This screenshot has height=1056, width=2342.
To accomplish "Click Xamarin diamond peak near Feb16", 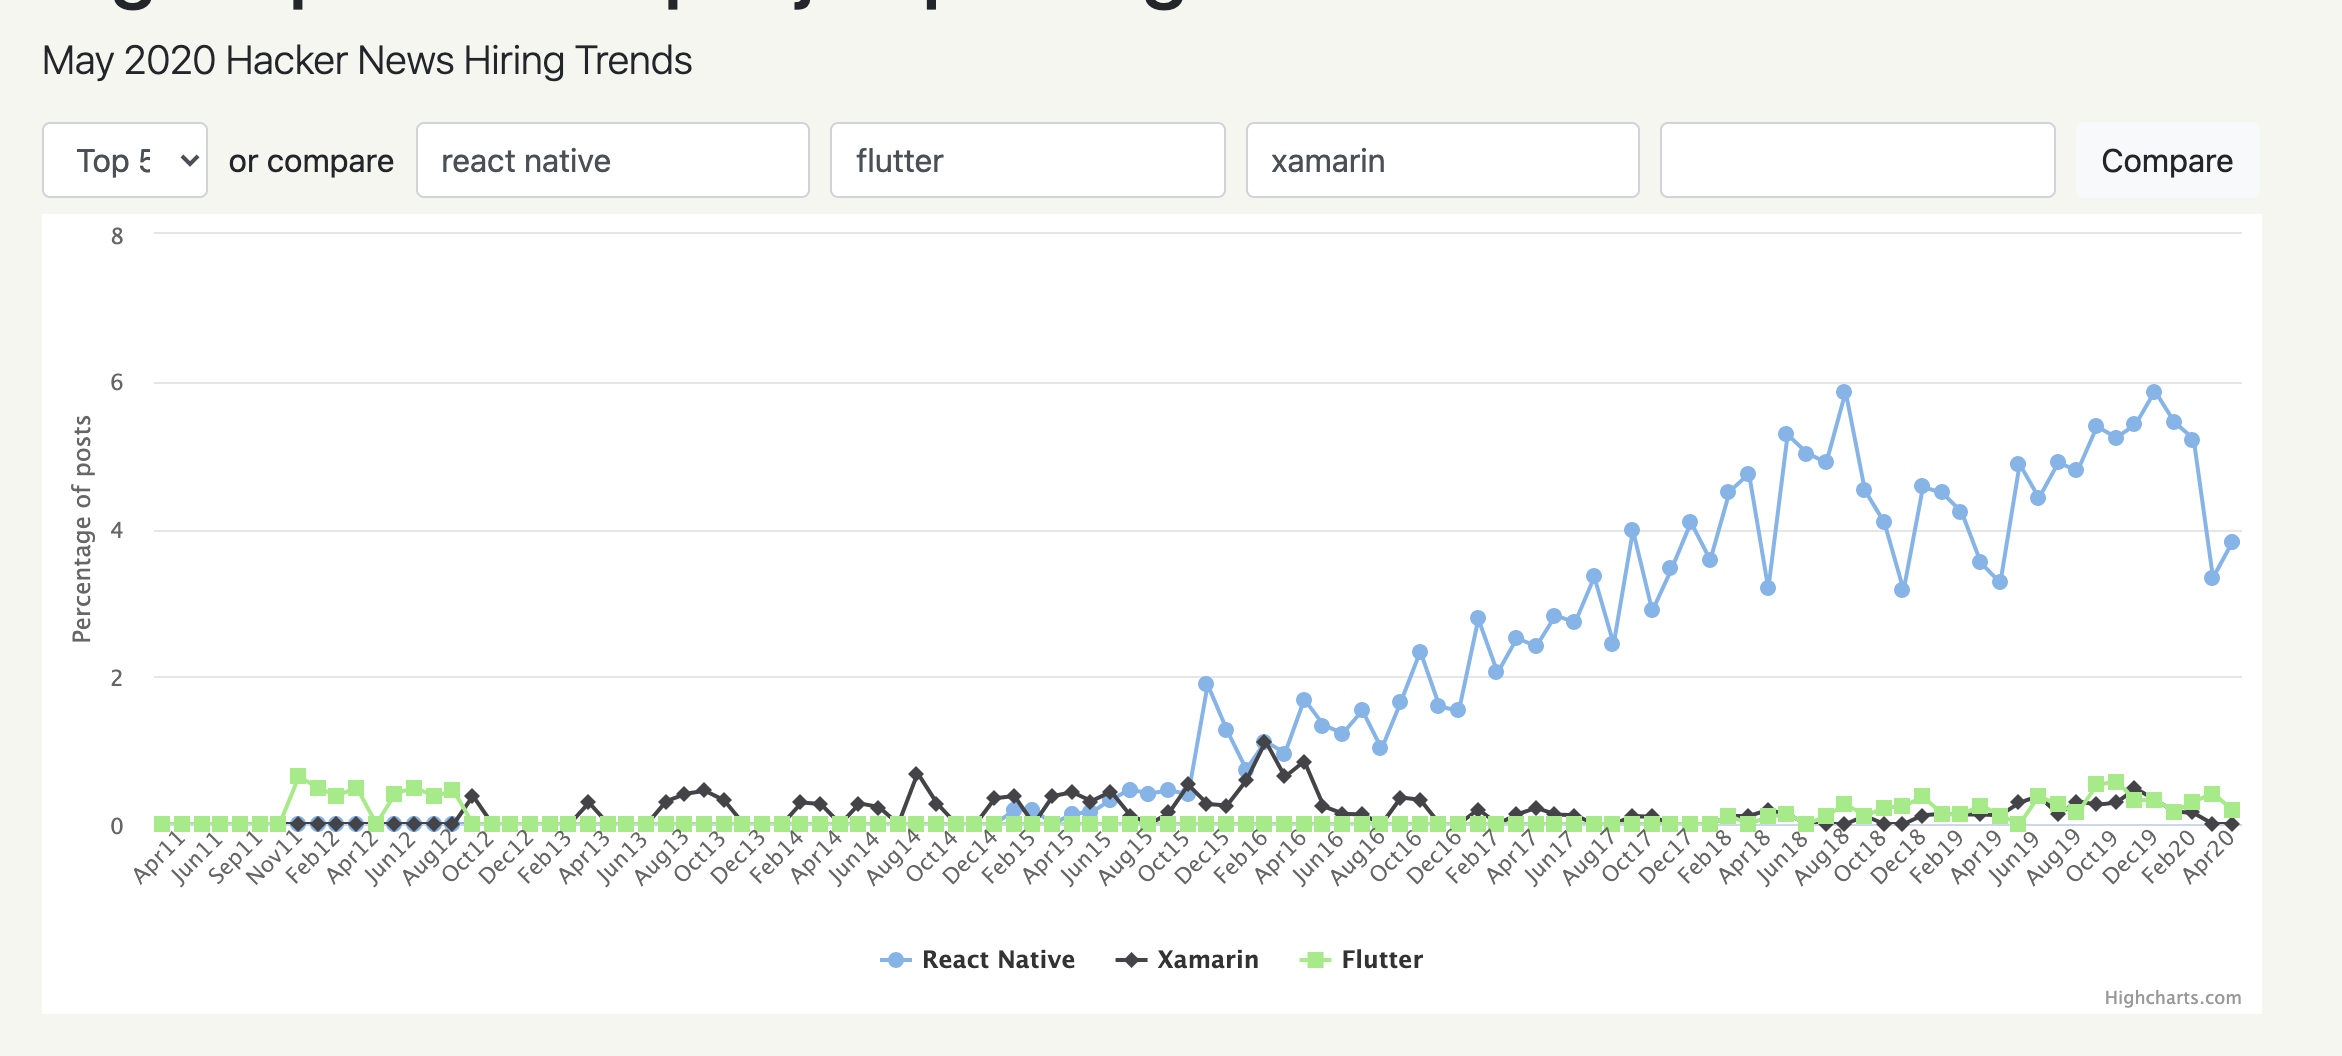I will click(x=1264, y=742).
